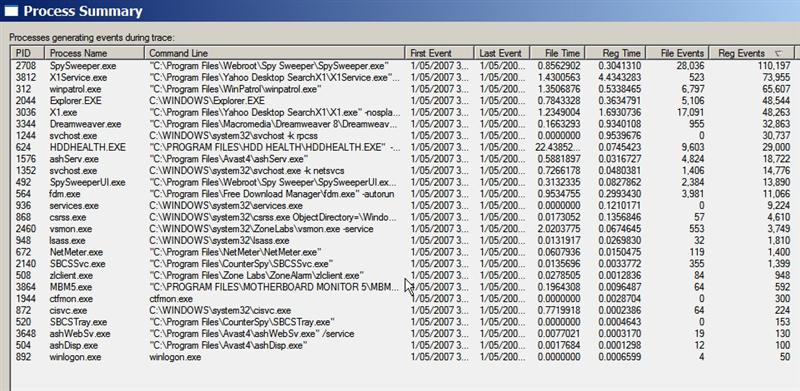Click the CounterSpy SBCSTray.exe command line

tap(242, 322)
